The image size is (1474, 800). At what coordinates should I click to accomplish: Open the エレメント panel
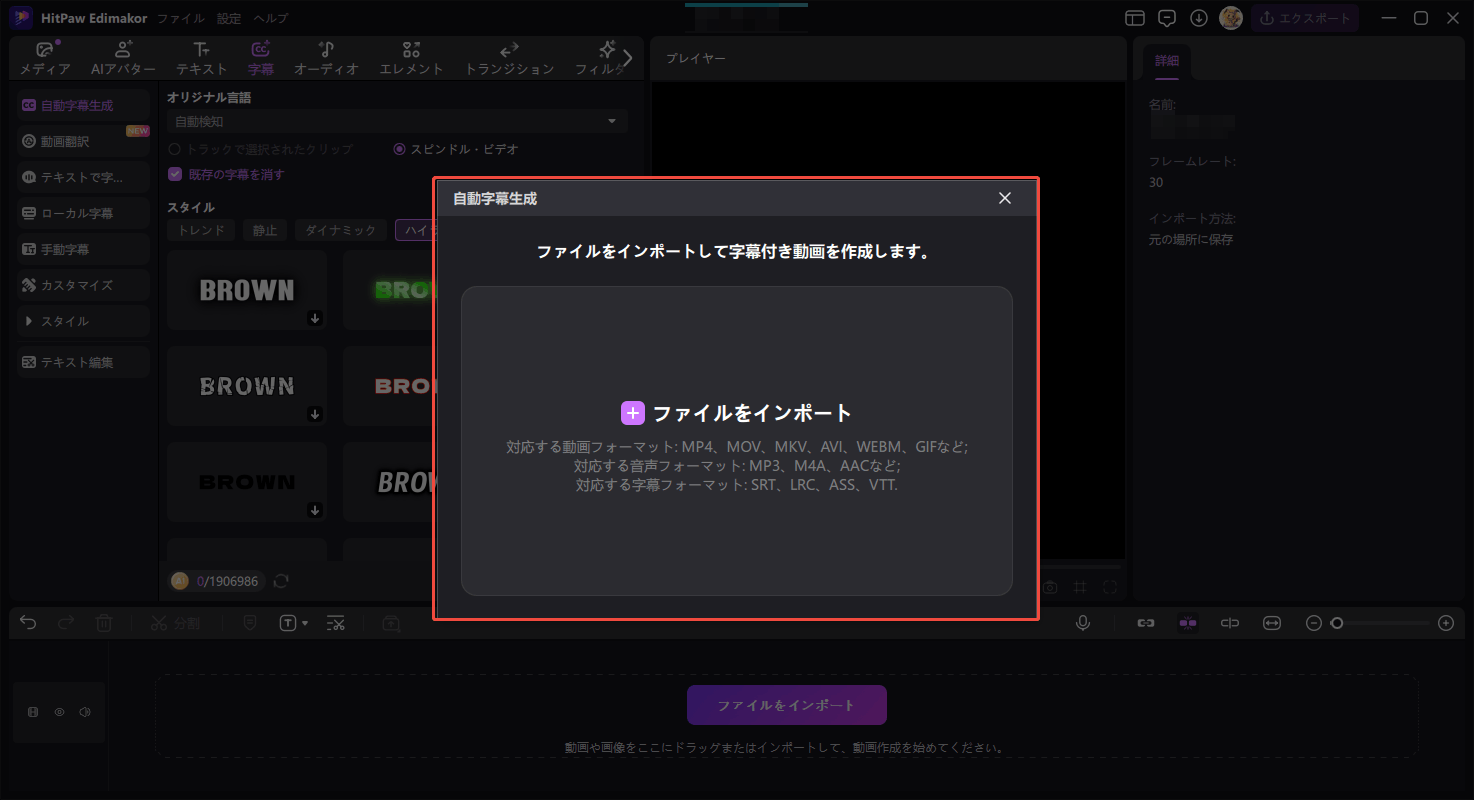[411, 57]
